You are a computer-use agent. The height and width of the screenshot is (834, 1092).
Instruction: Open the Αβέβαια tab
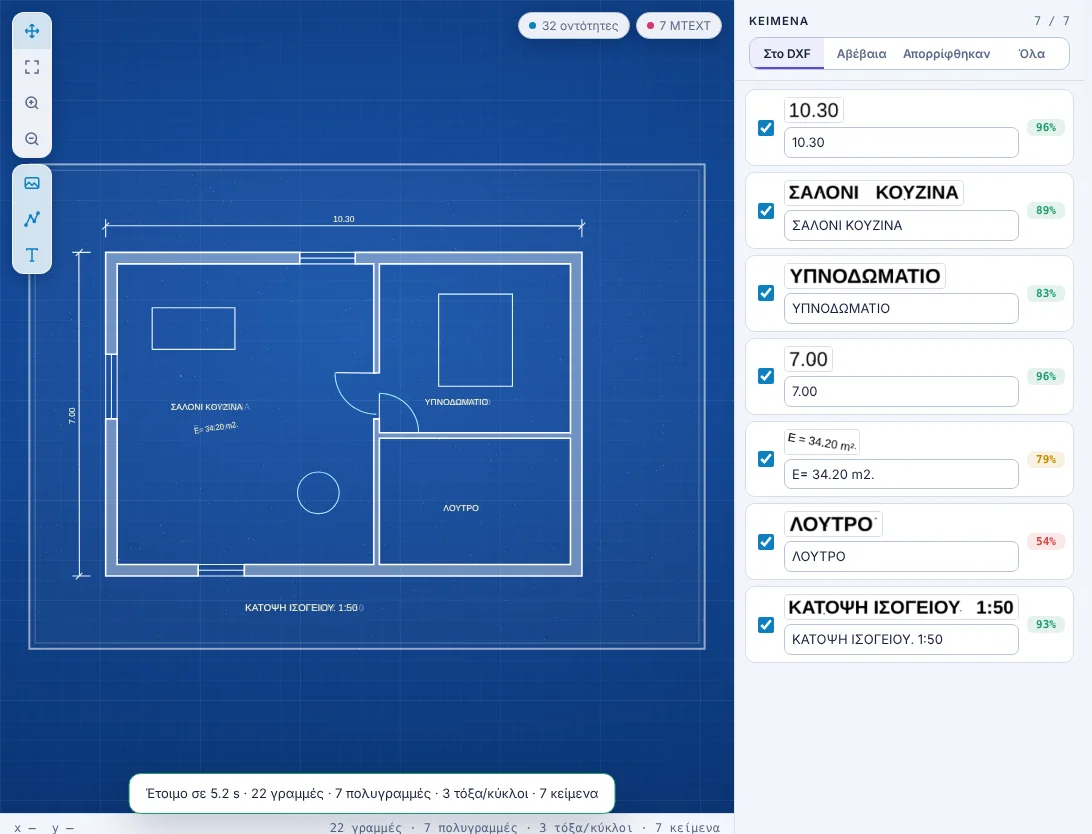tap(861, 54)
